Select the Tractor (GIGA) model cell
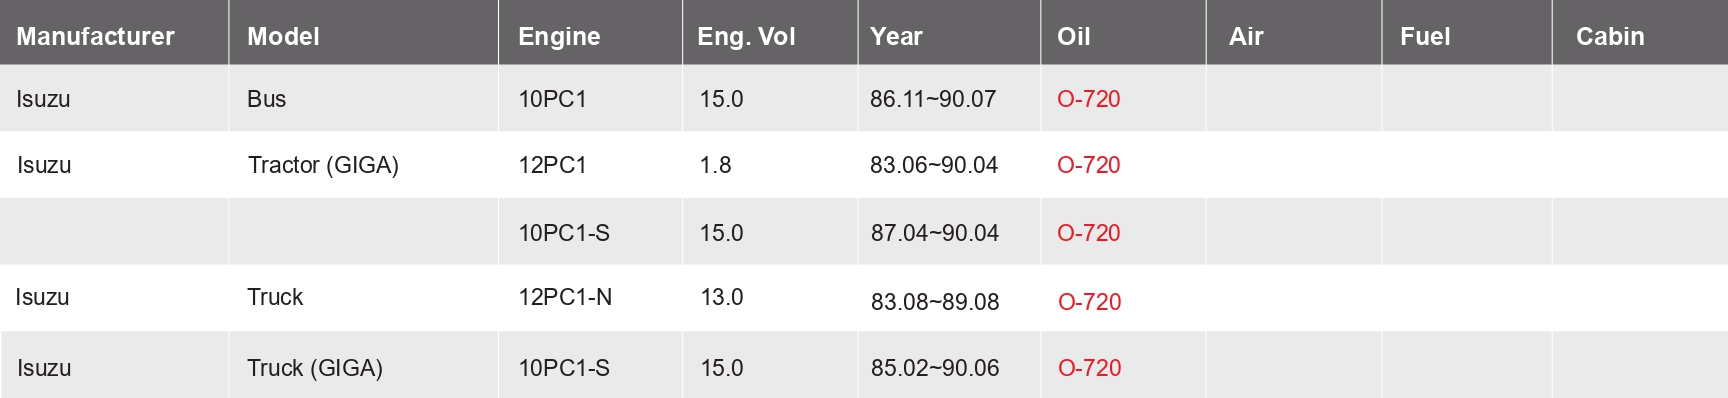The image size is (1728, 398). point(323,165)
